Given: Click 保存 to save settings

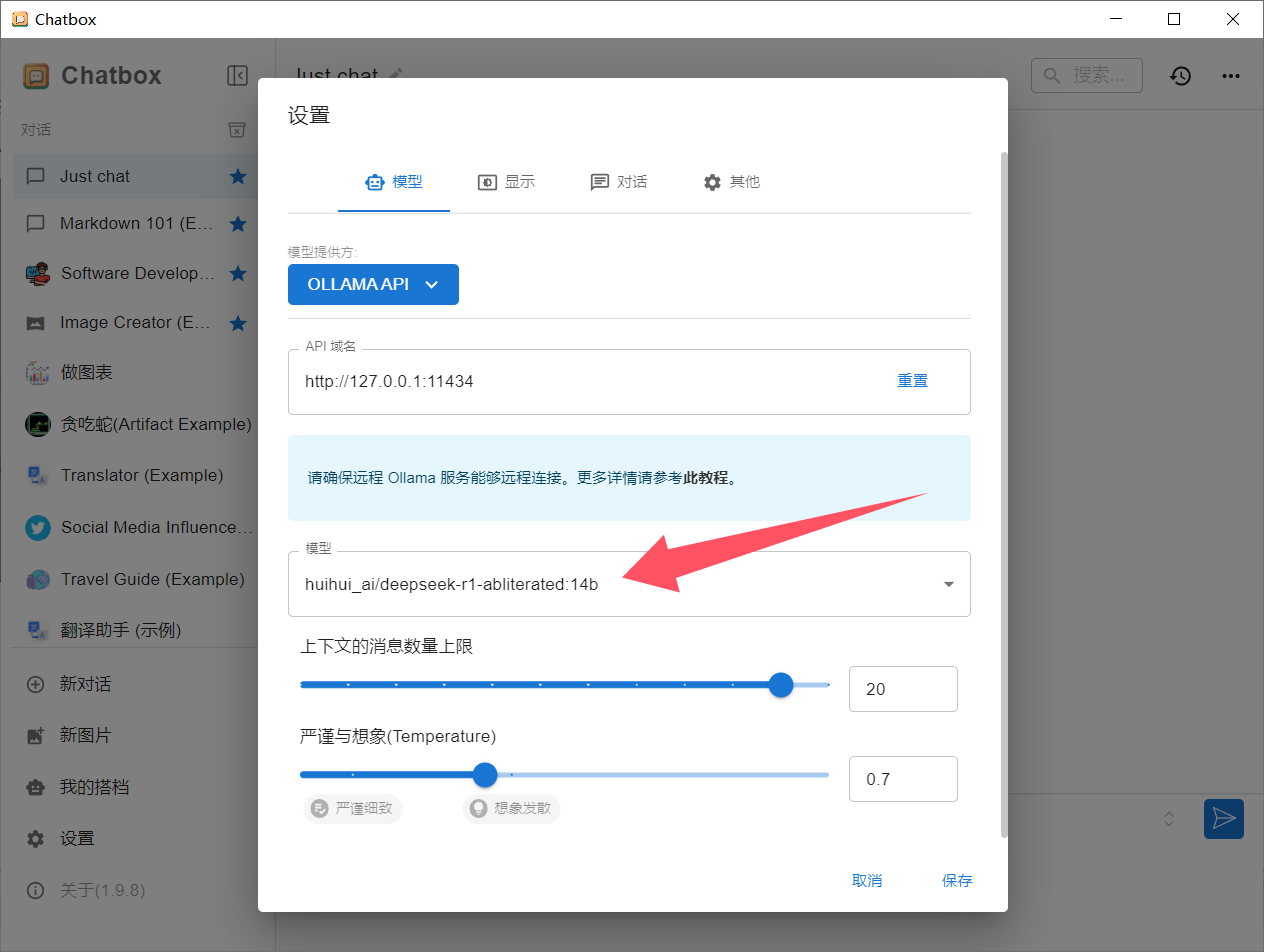Looking at the screenshot, I should click(x=957, y=881).
